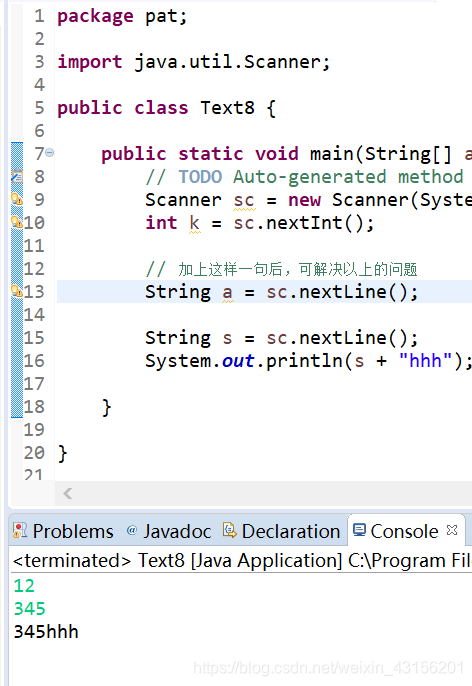Click the horizontal scrollbar left arrow
The height and width of the screenshot is (686, 472).
point(67,494)
